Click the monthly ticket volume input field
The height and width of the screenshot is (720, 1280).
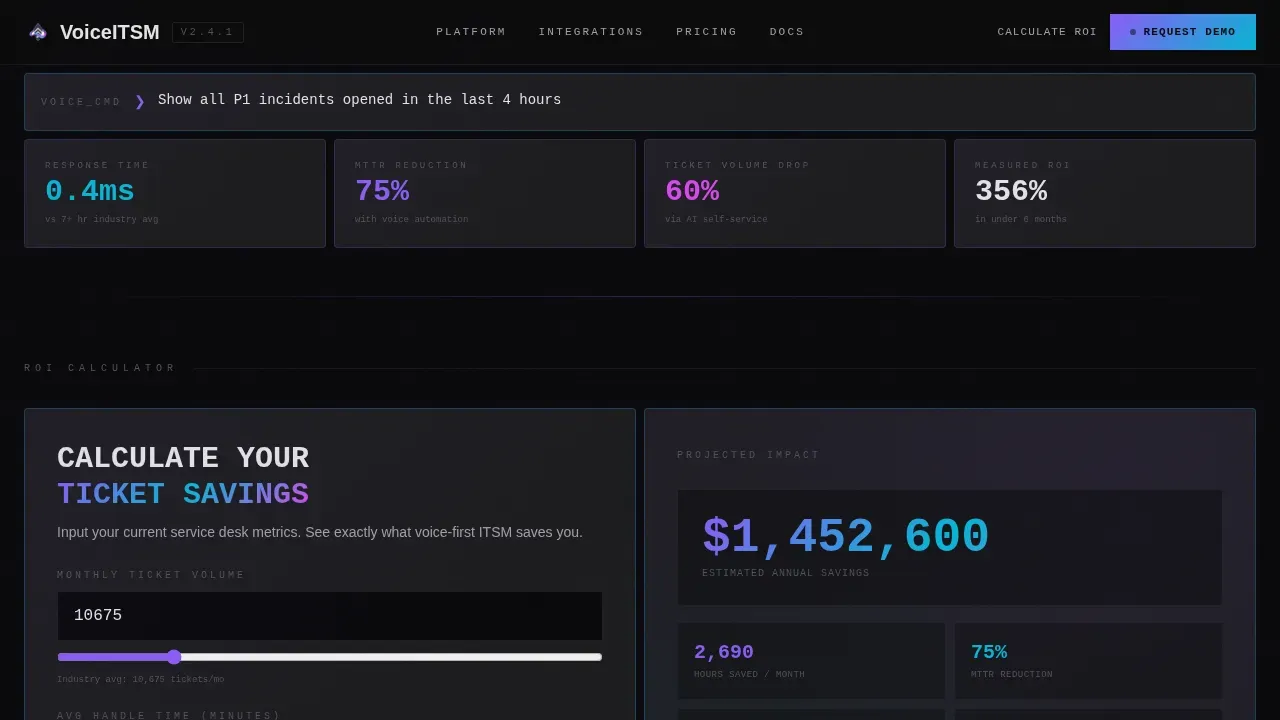coord(330,616)
